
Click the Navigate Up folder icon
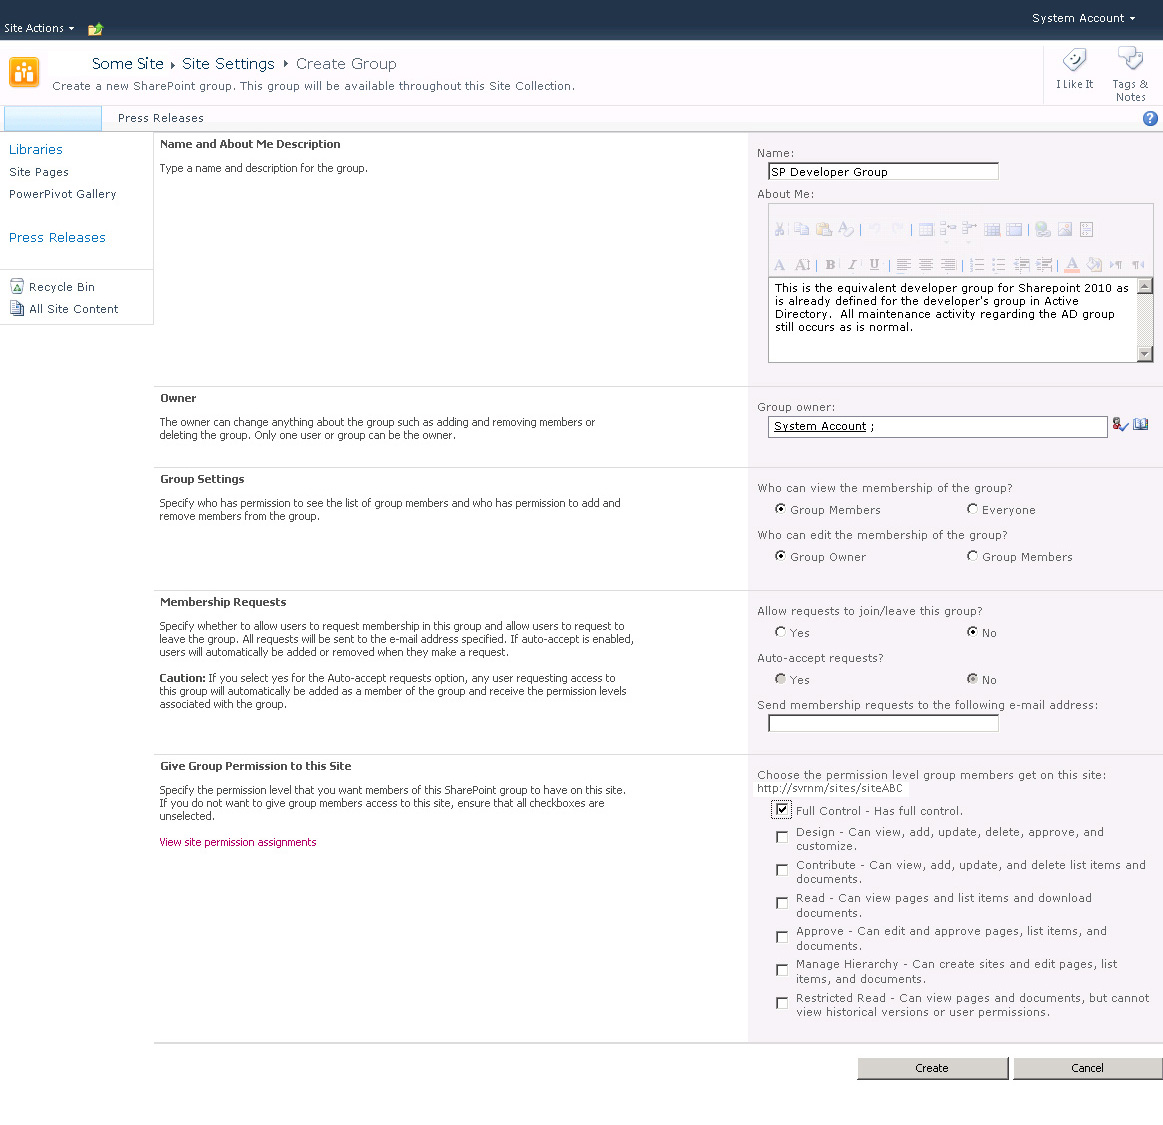click(x=95, y=29)
